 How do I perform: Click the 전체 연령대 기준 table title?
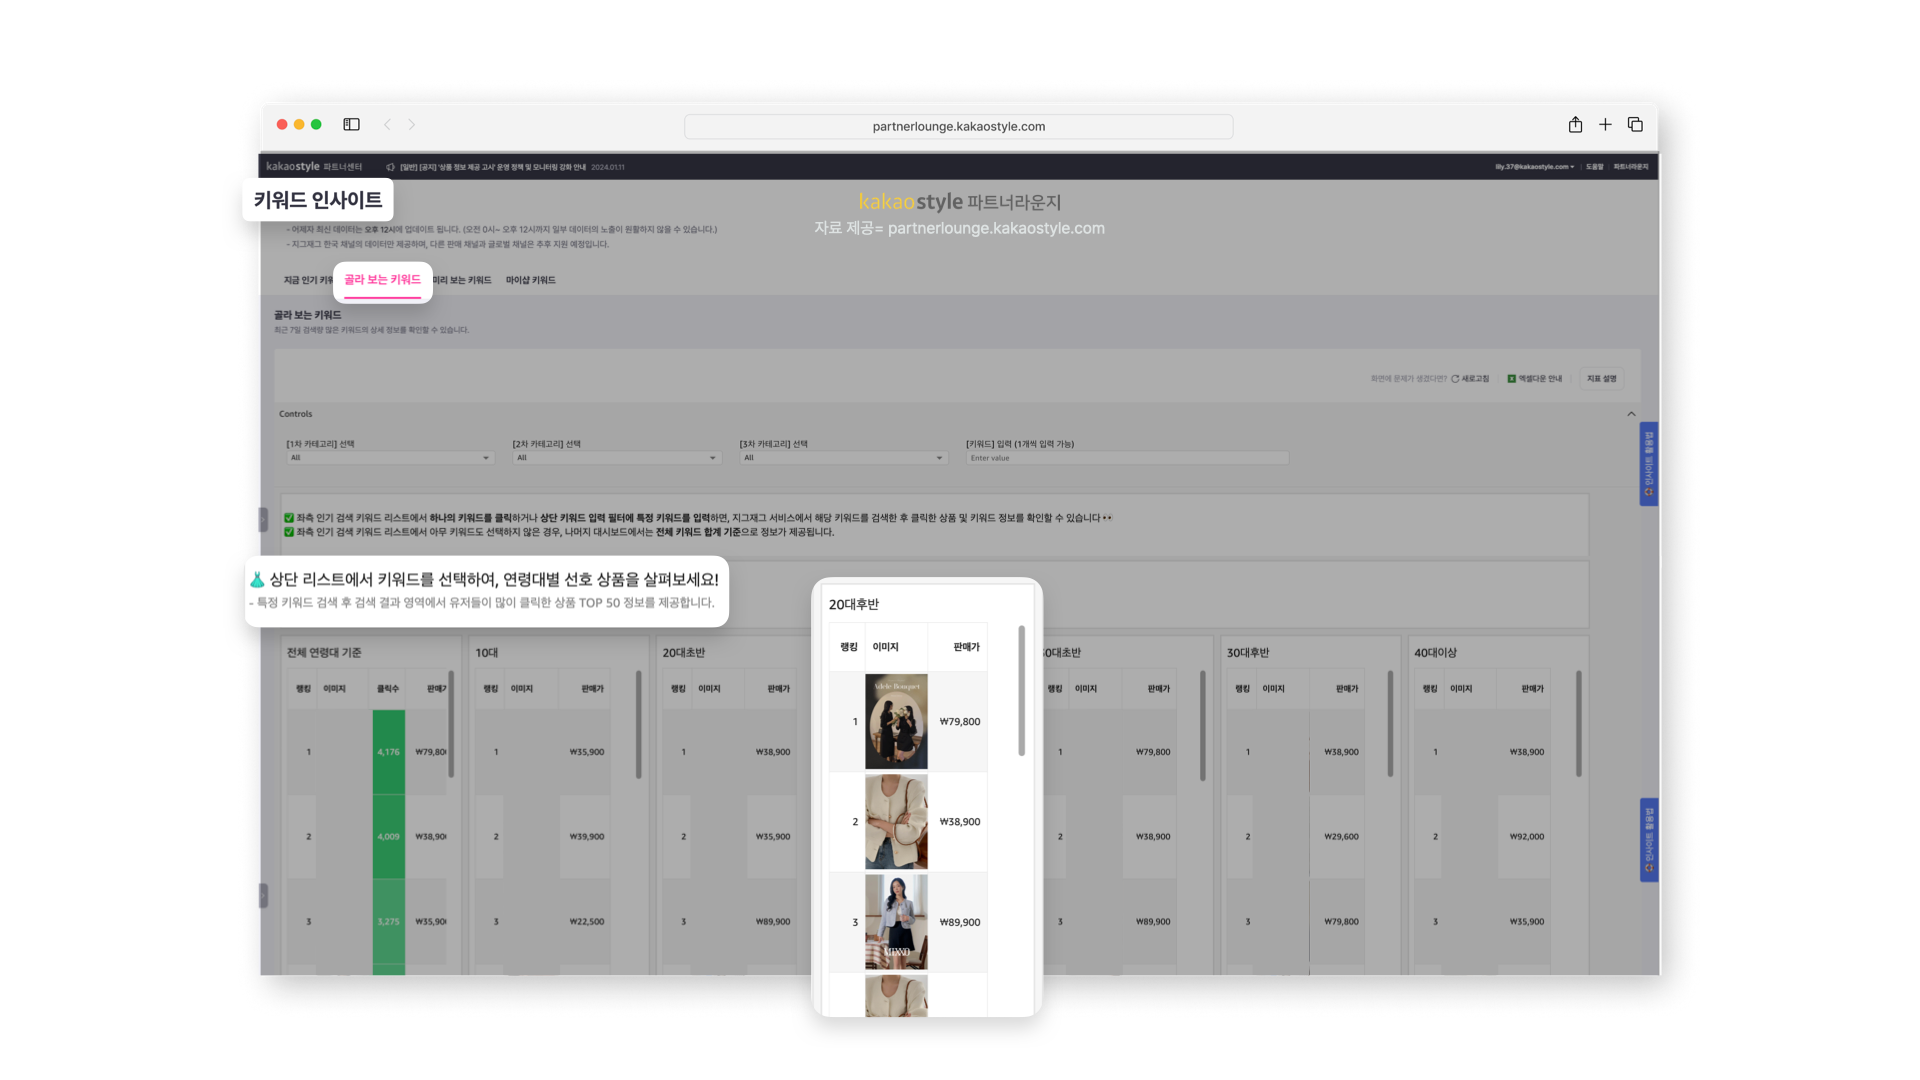(x=324, y=653)
